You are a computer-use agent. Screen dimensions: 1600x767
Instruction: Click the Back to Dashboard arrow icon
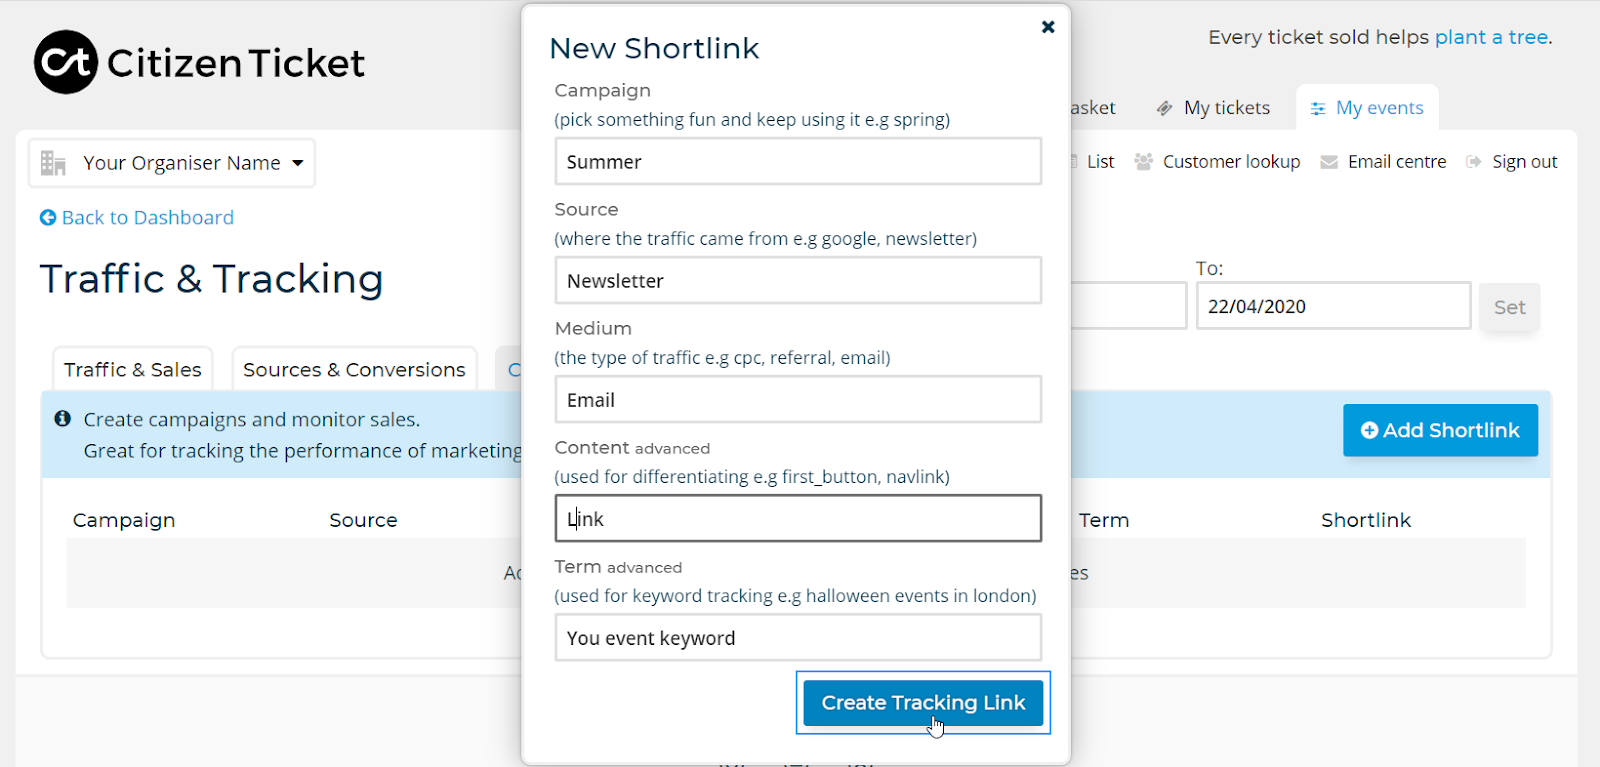click(48, 218)
